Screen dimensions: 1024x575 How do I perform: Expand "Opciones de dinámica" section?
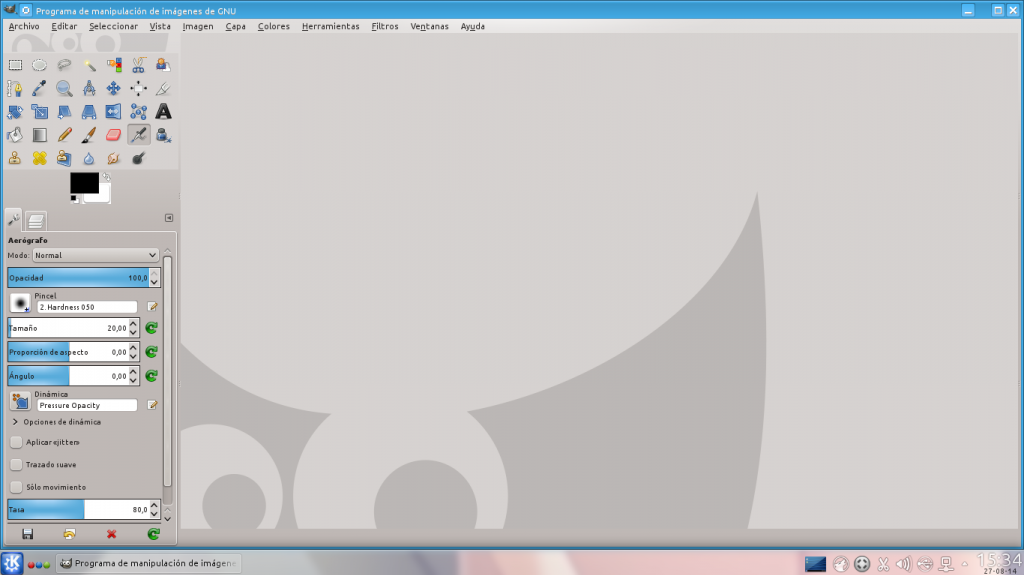coord(15,422)
